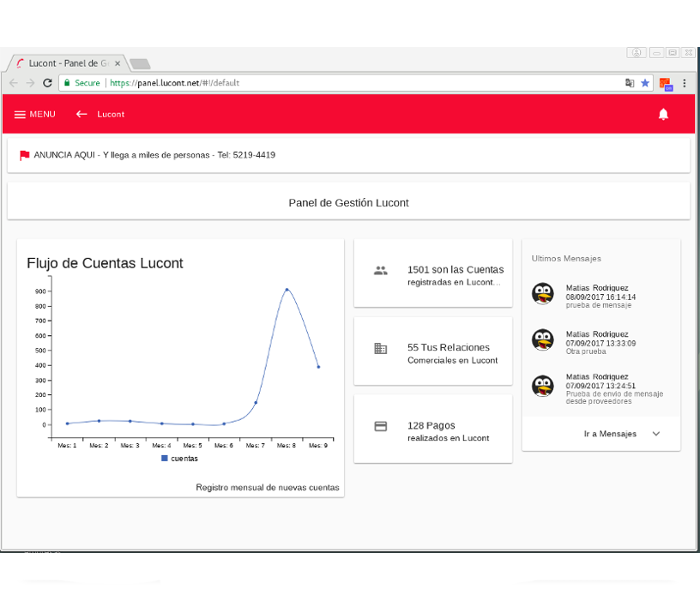The height and width of the screenshot is (600, 700).
Task: Click the translate icon in the address bar
Action: [629, 83]
